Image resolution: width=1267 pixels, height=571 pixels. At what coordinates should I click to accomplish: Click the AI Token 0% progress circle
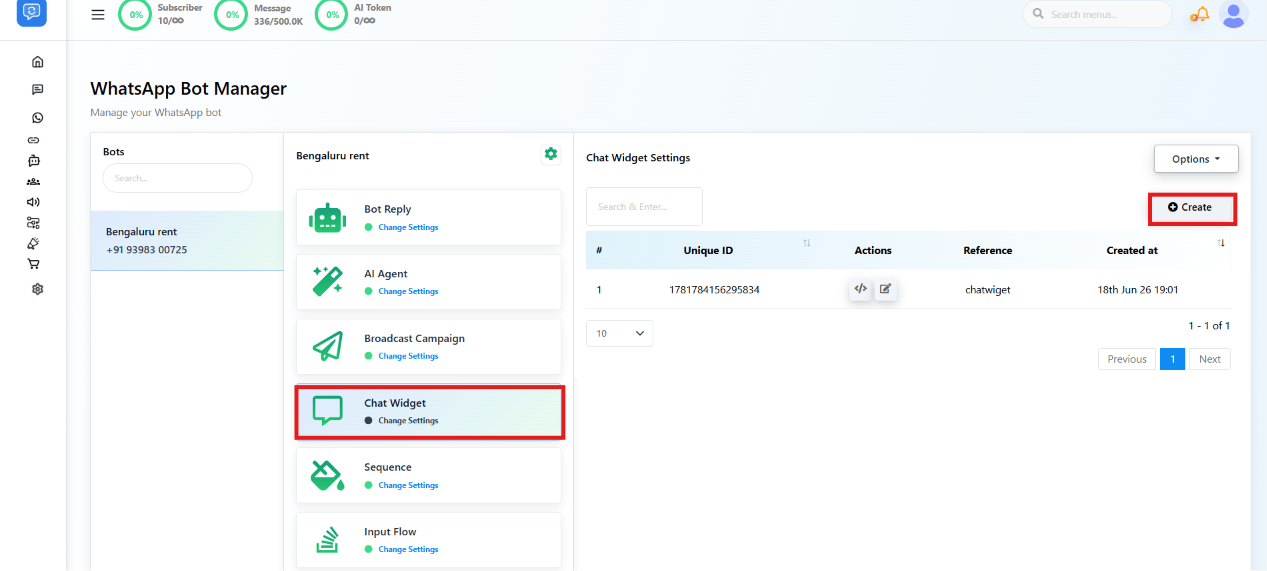tap(331, 14)
